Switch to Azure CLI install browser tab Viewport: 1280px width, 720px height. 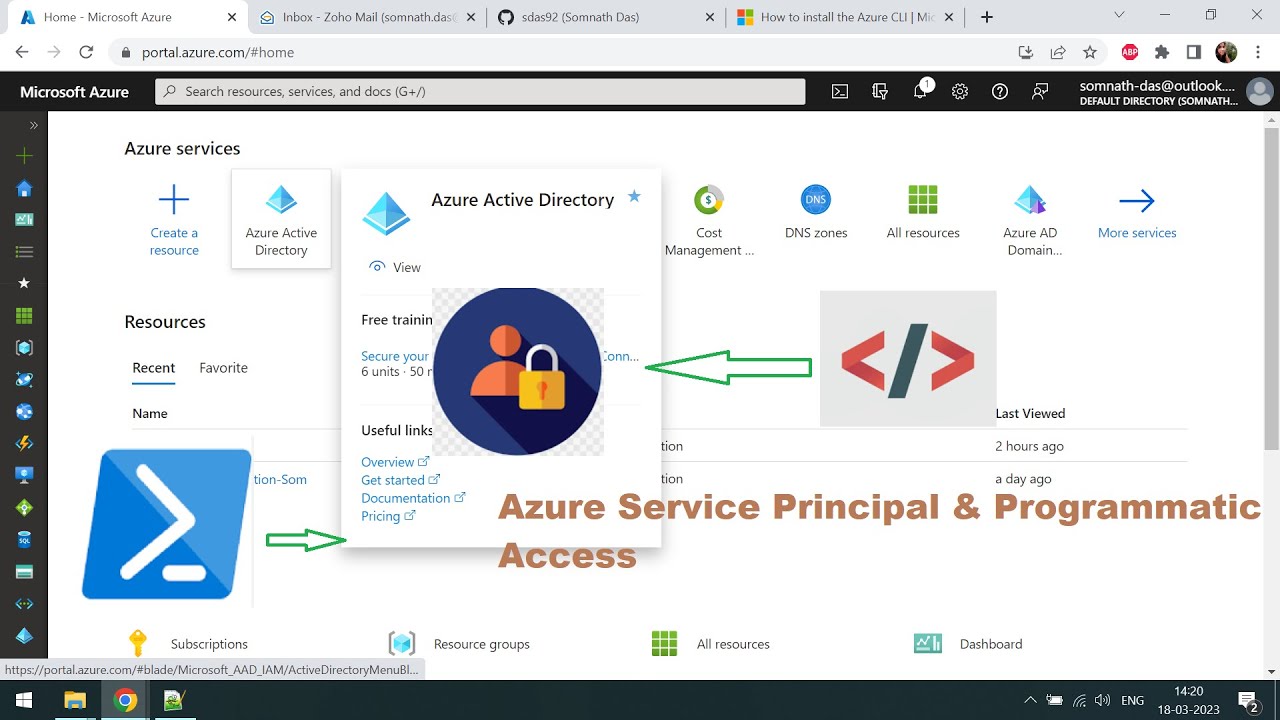point(845,17)
